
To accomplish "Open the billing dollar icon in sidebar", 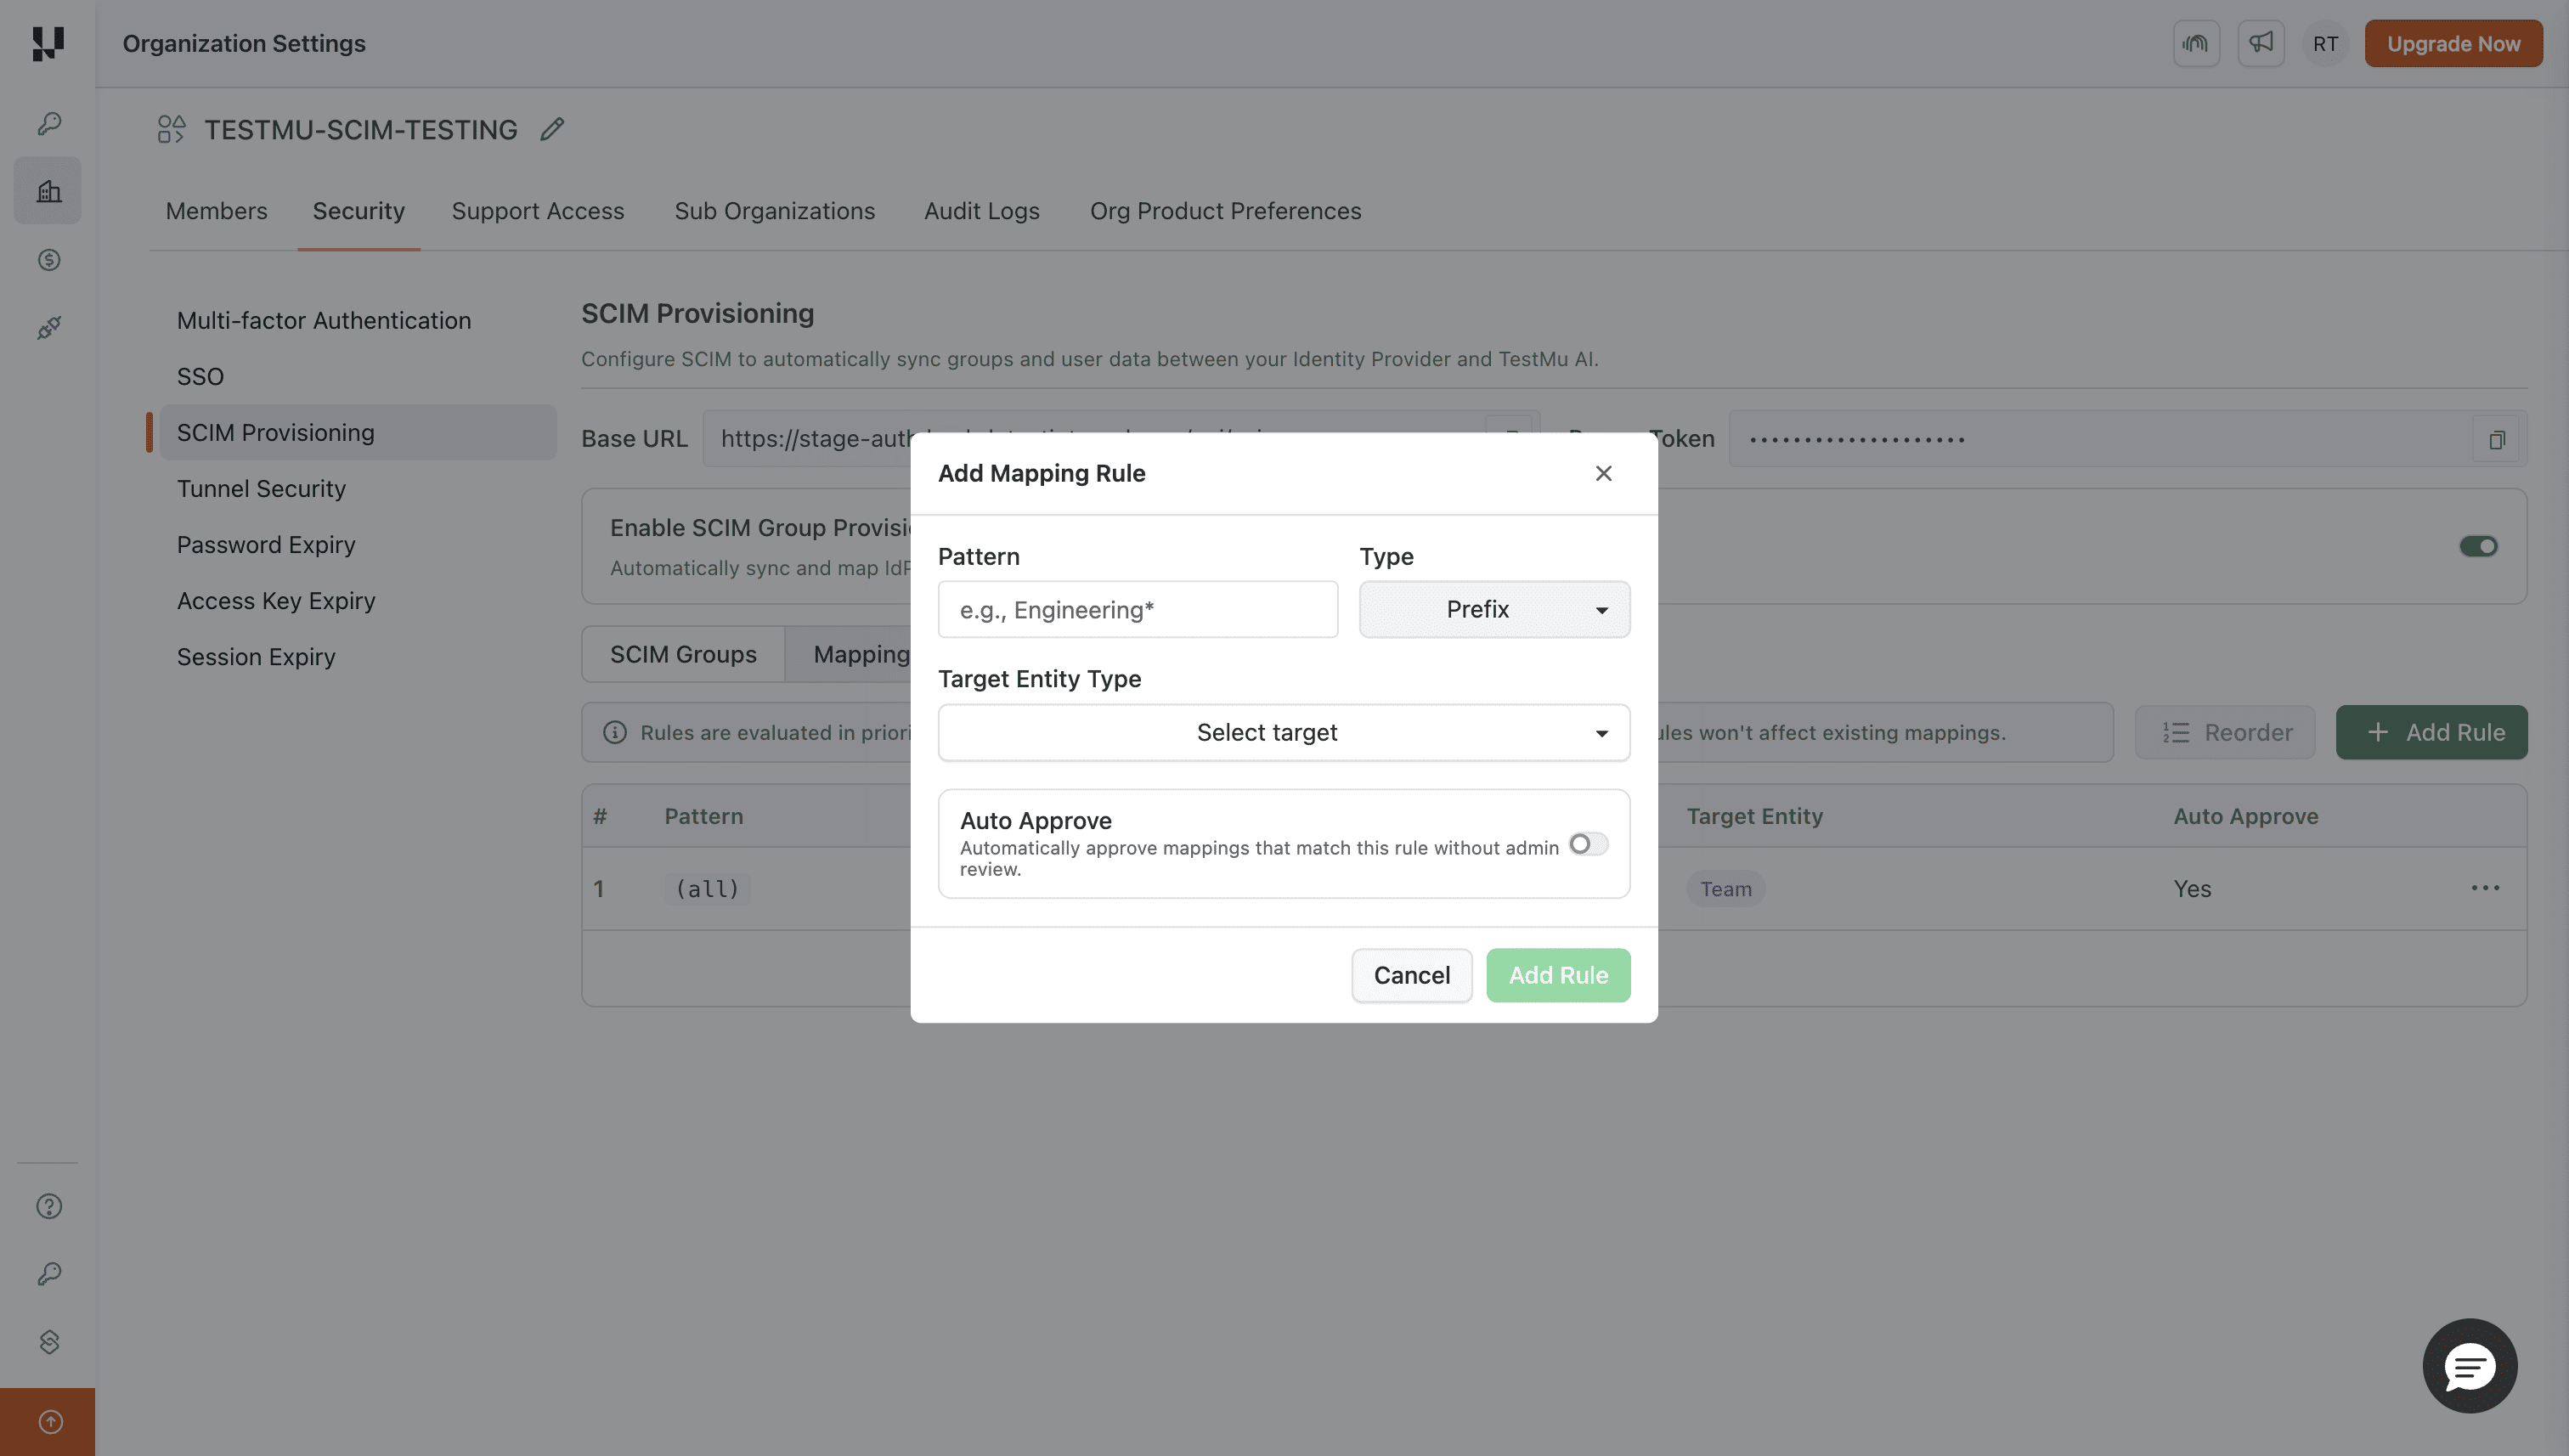I will coord(48,260).
